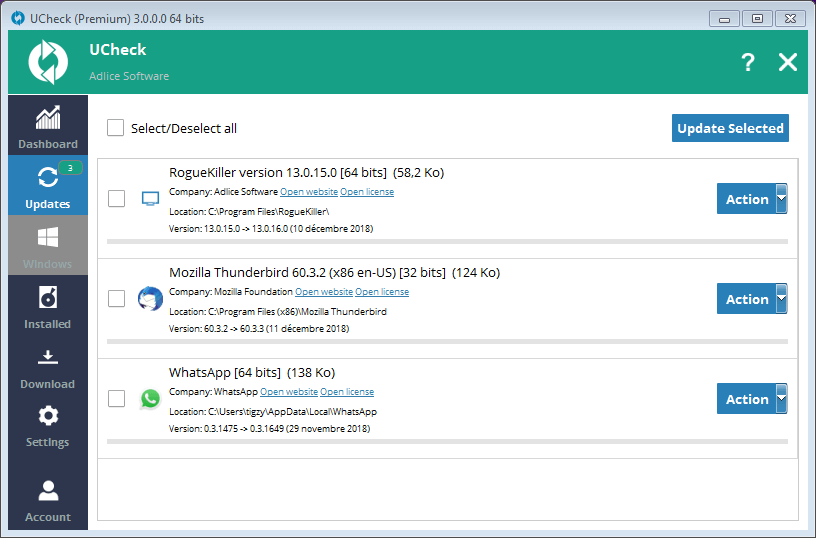Open the Settings gear icon
This screenshot has height=538, width=816.
click(x=47, y=415)
